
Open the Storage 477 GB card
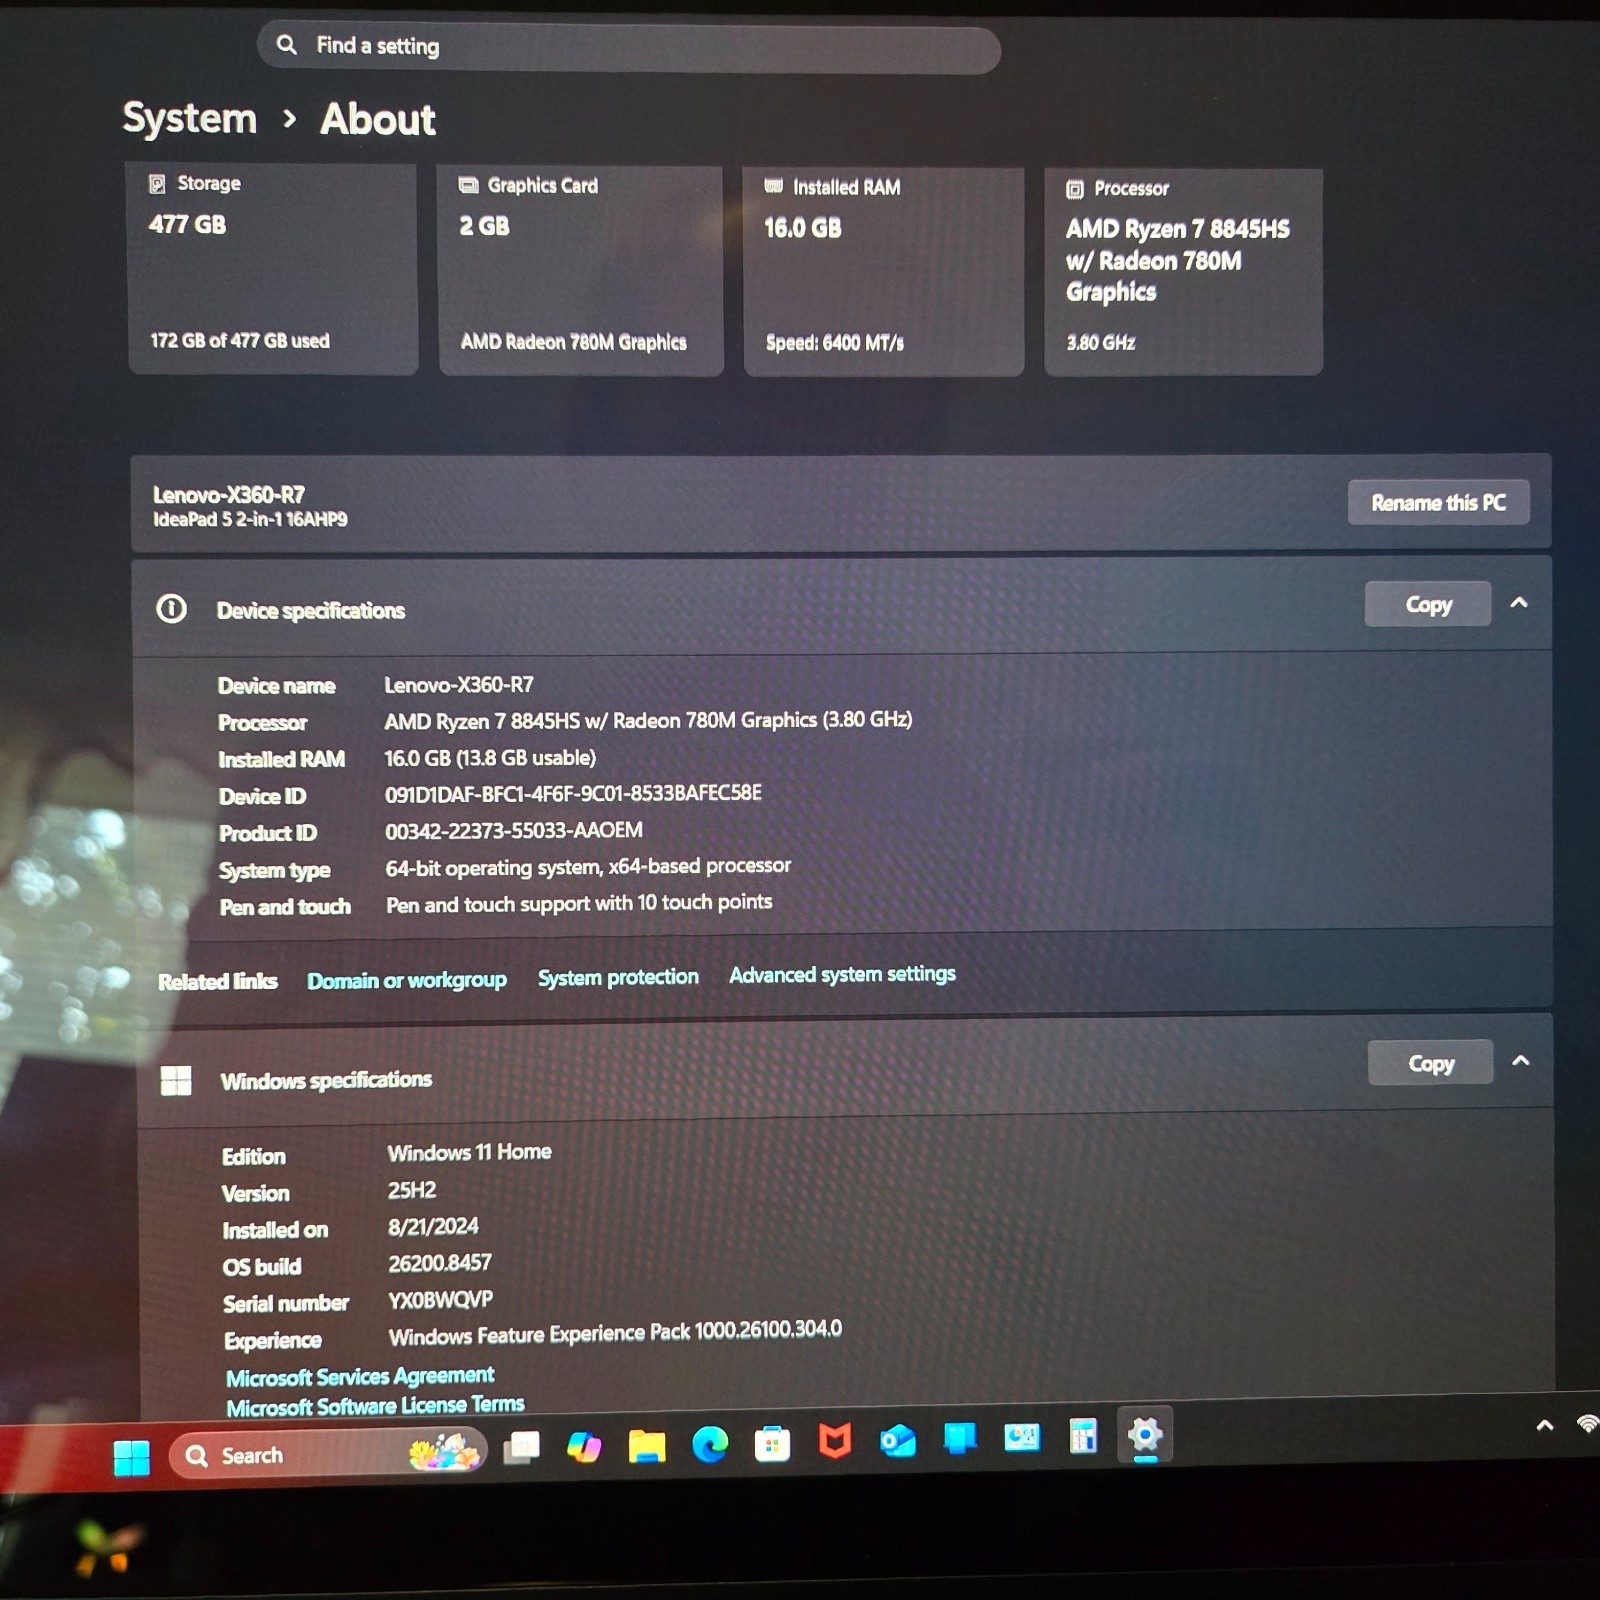point(273,269)
